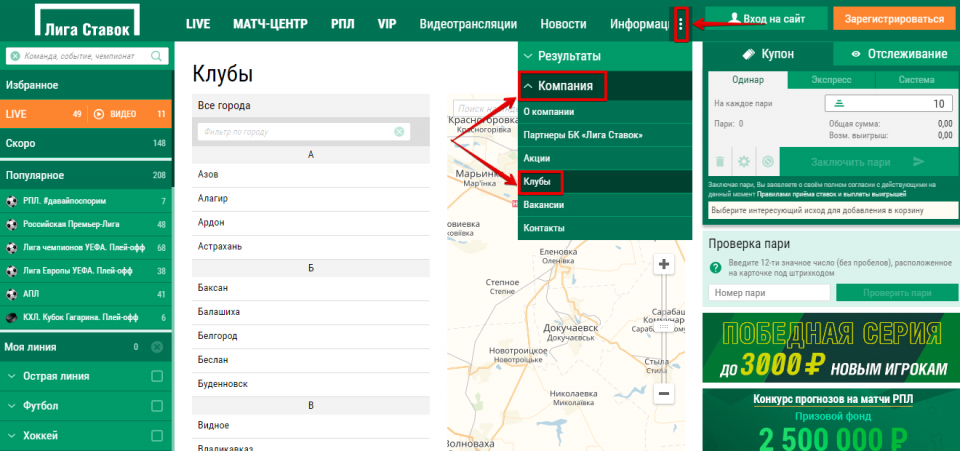Enable the Хоккей checkbox

[x=156, y=436]
